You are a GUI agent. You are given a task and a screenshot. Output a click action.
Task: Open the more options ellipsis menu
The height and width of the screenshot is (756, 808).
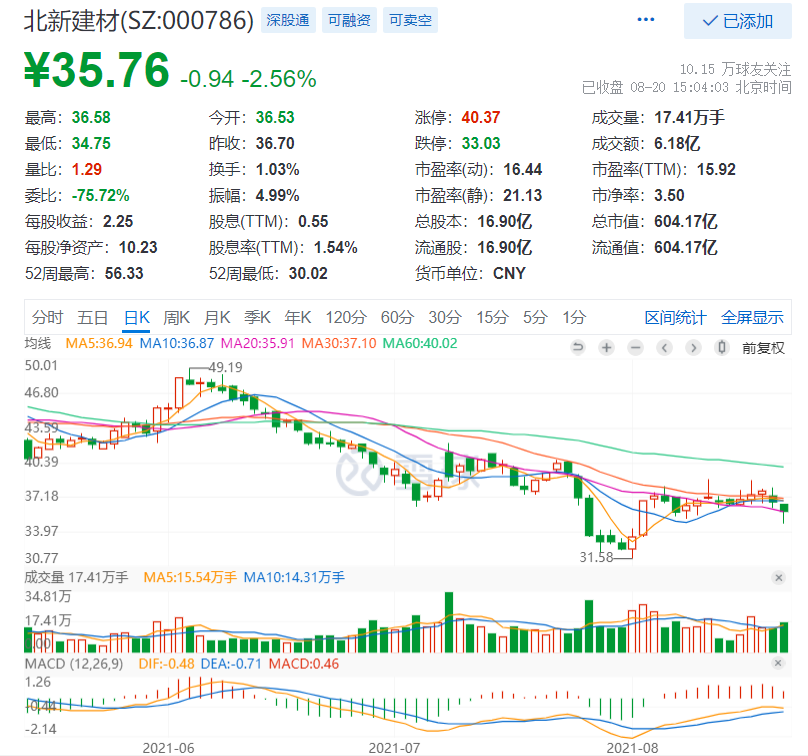tap(645, 19)
